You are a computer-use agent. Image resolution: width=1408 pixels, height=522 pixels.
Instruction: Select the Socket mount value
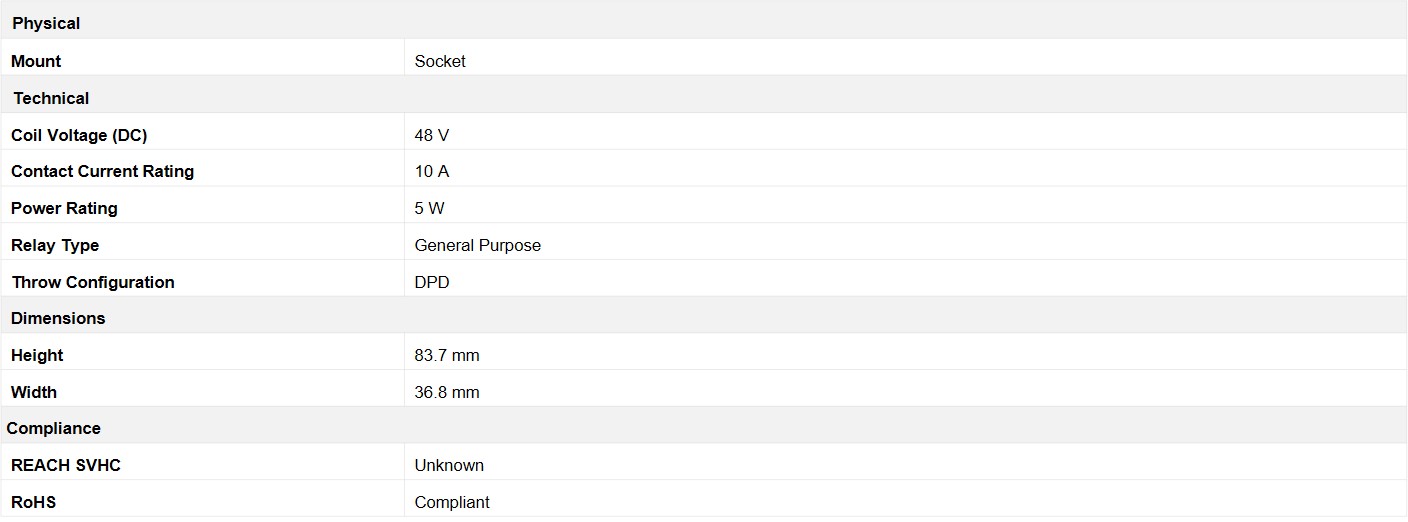coord(440,61)
